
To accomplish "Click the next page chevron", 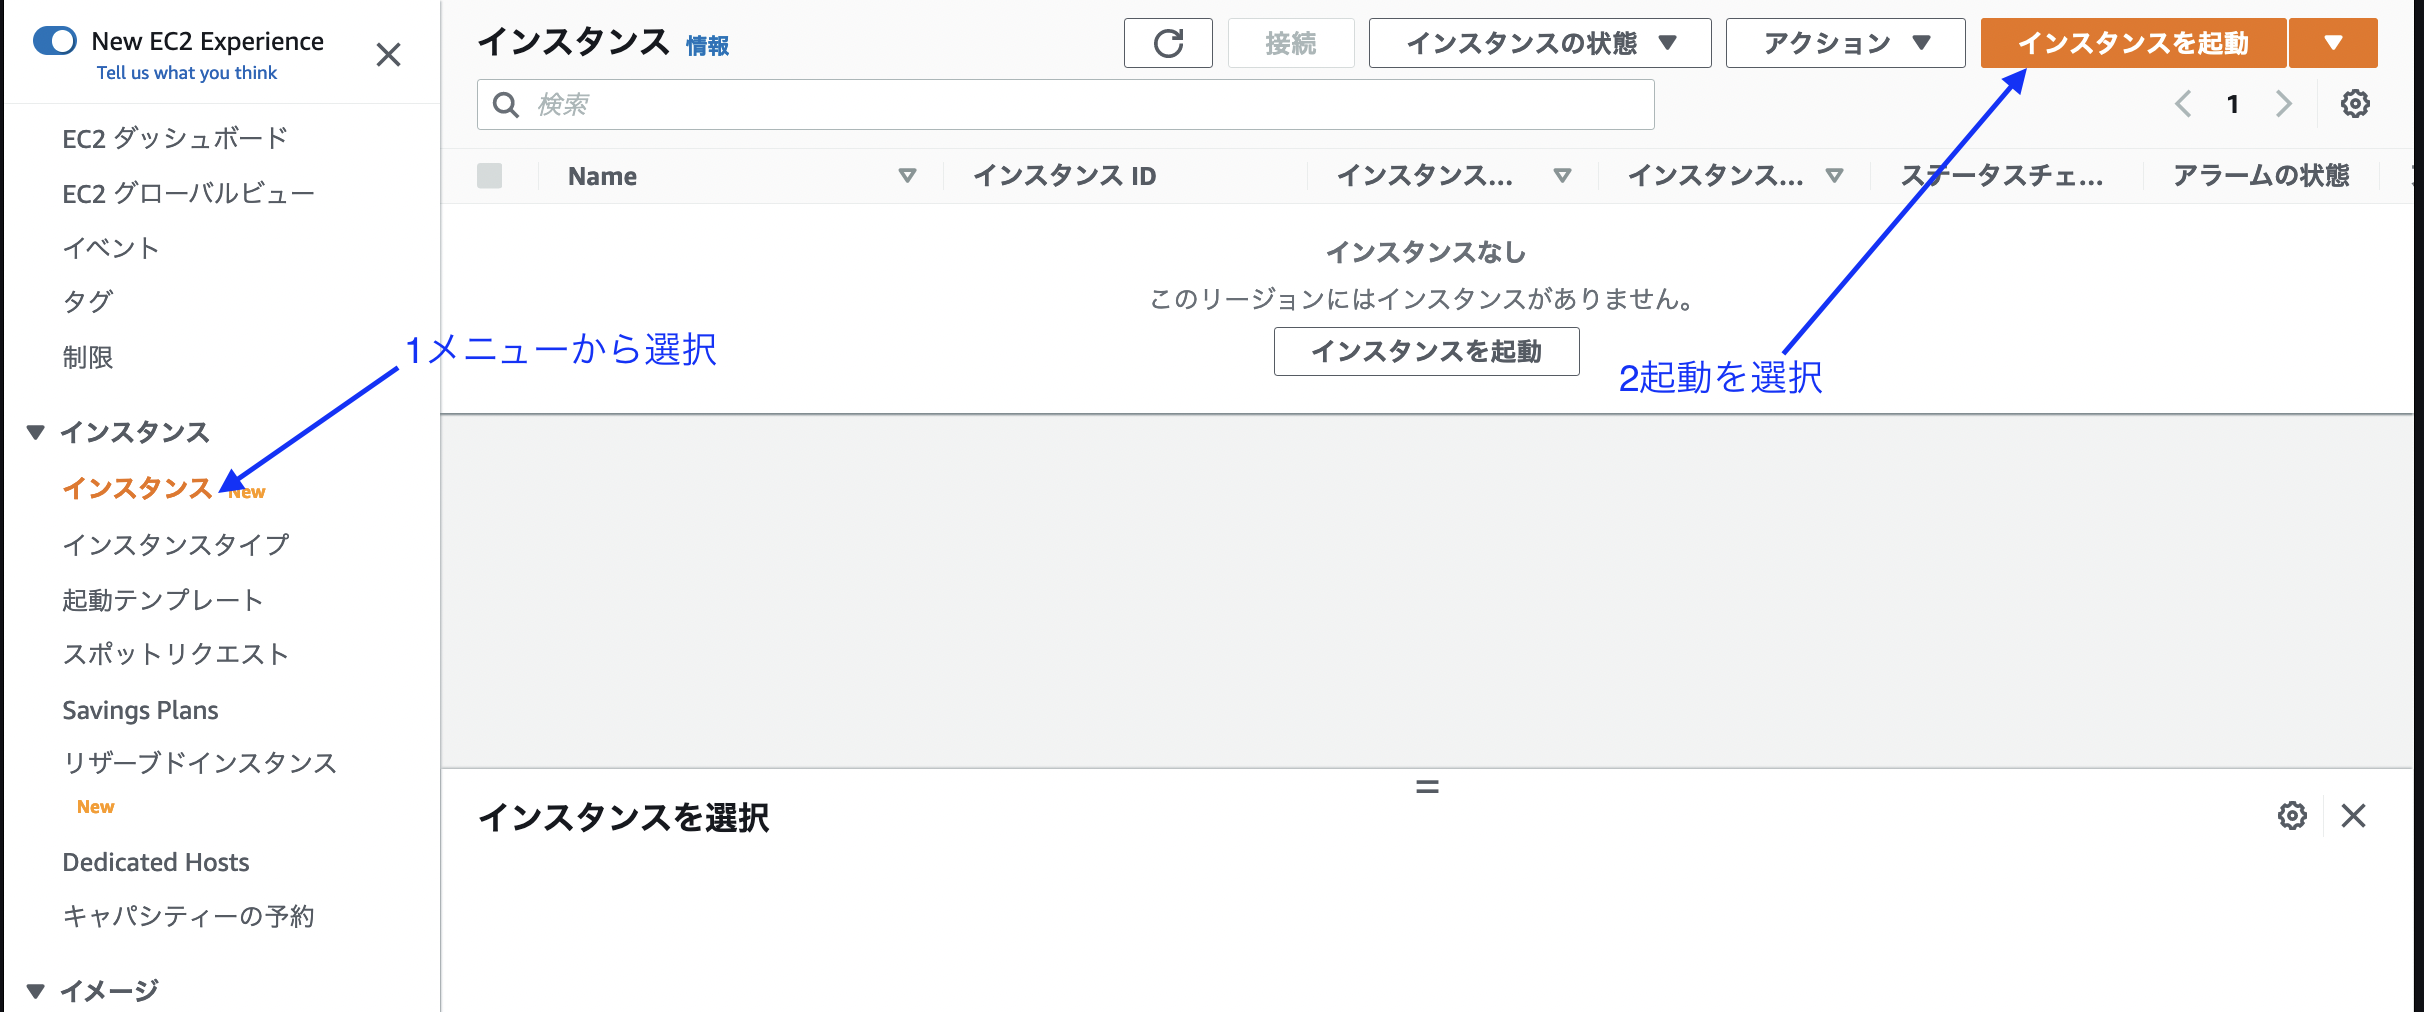I will (x=2283, y=103).
